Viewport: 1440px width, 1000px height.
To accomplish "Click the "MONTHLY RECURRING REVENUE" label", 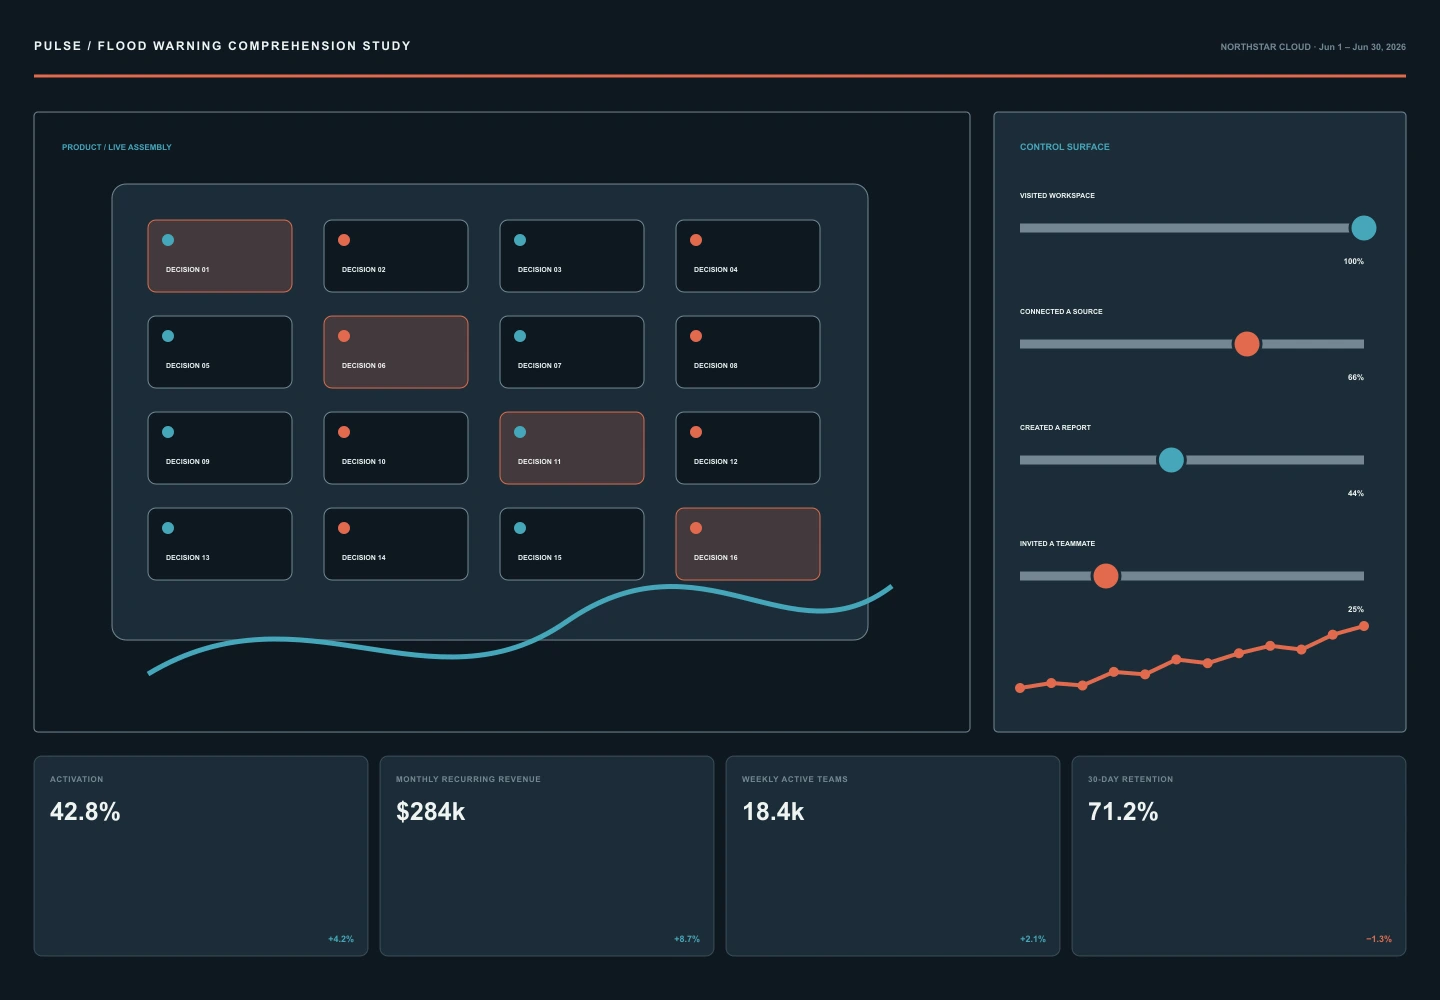I will point(468,779).
